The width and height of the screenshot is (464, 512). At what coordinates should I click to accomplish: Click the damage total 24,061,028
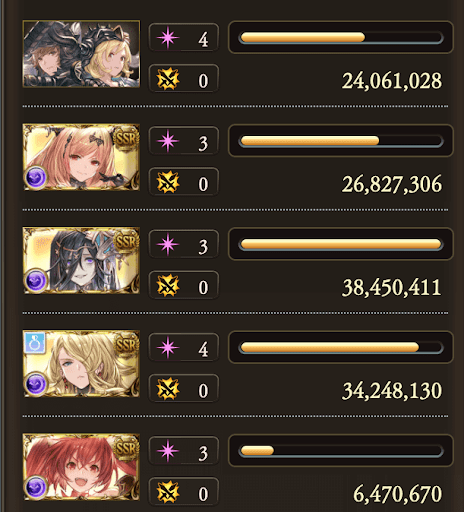click(392, 81)
